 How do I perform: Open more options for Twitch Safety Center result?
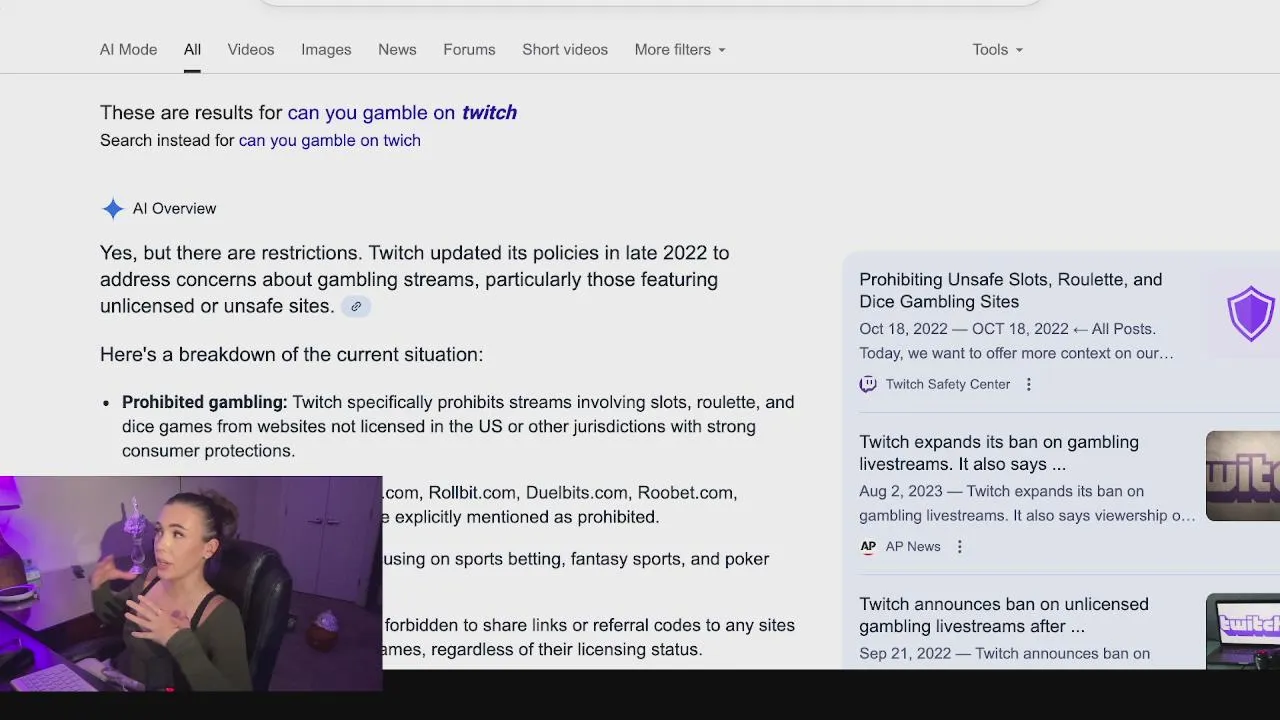pyautogui.click(x=1028, y=384)
